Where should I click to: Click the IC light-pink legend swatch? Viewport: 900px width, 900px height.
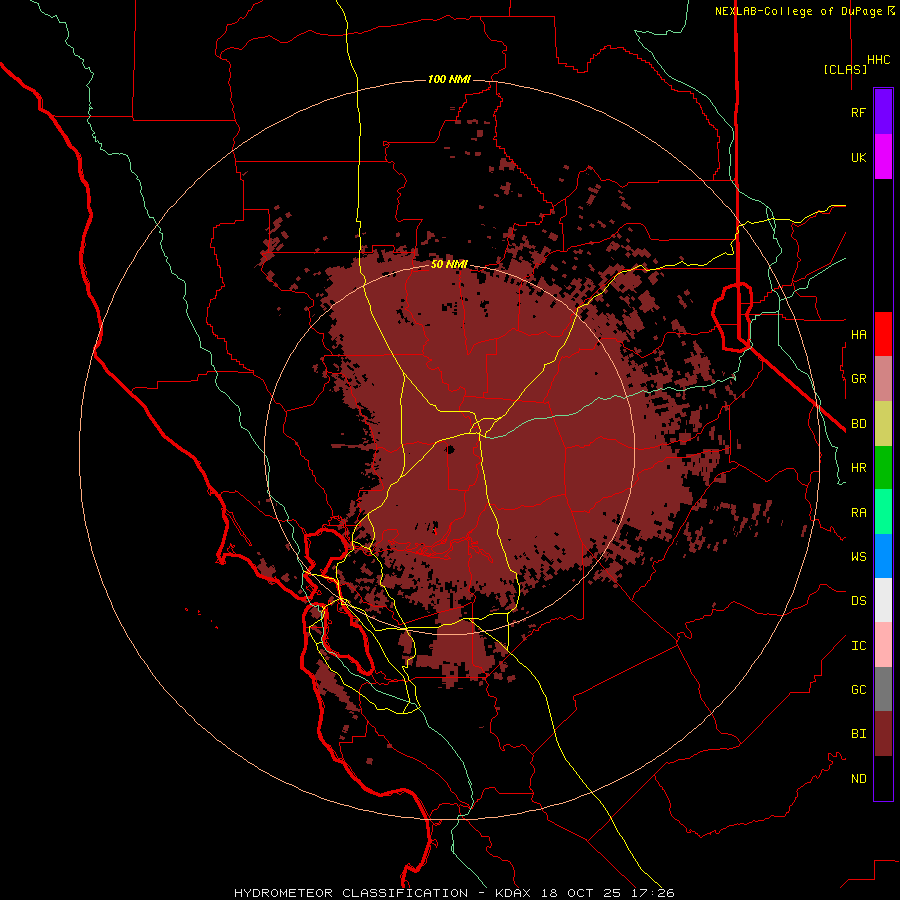point(883,645)
